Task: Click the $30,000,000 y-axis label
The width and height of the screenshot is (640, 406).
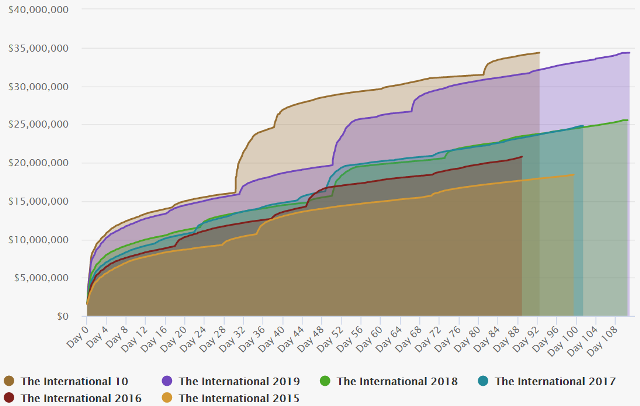Action: coord(38,86)
